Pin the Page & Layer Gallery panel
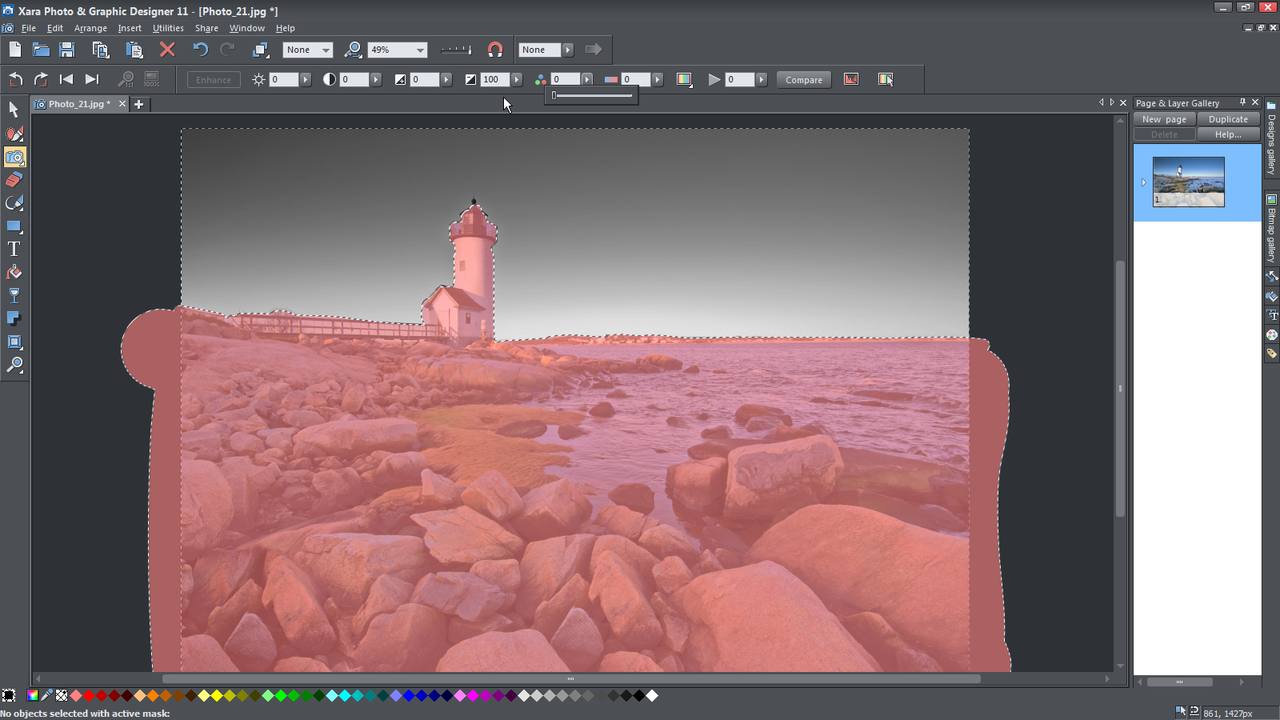This screenshot has width=1280, height=720. (1243, 102)
